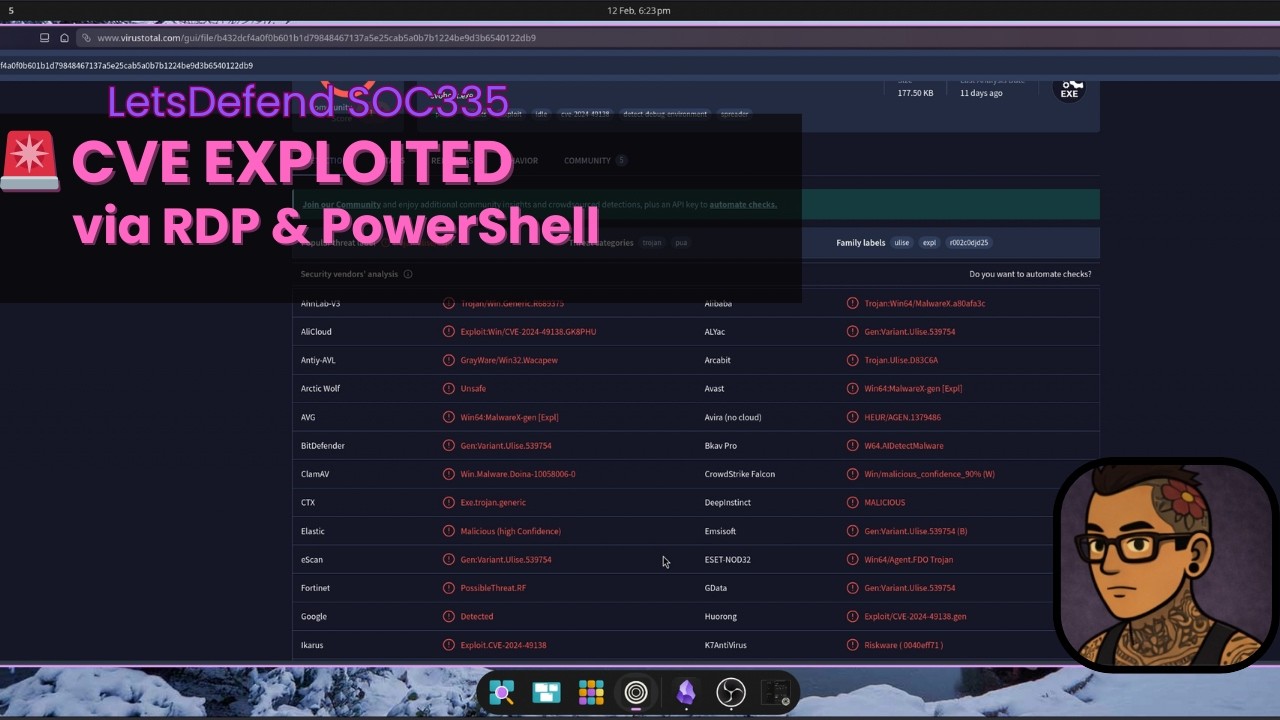1280x720 pixels.
Task: Click the cartoon avatar thumbnail
Action: point(1166,565)
